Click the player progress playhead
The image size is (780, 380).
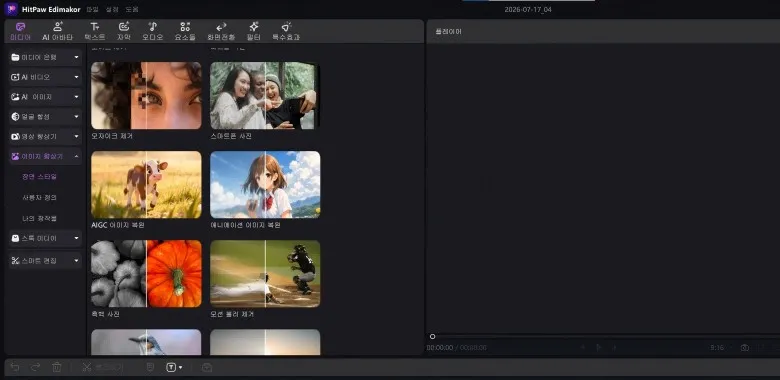[x=432, y=337]
